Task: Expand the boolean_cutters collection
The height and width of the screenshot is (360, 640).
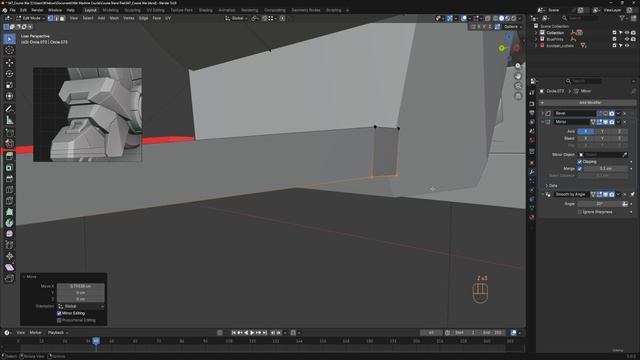Action: [x=536, y=46]
